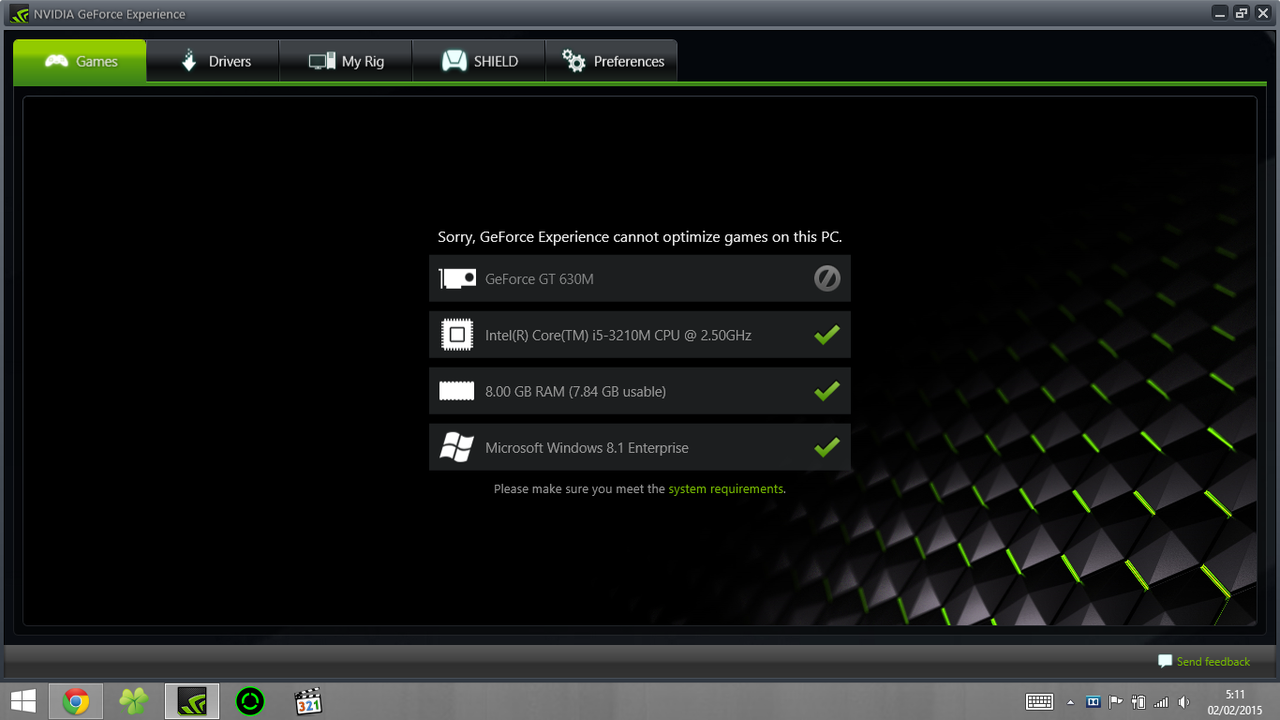1280x720 pixels.
Task: Switch to the Games tab
Action: point(80,61)
